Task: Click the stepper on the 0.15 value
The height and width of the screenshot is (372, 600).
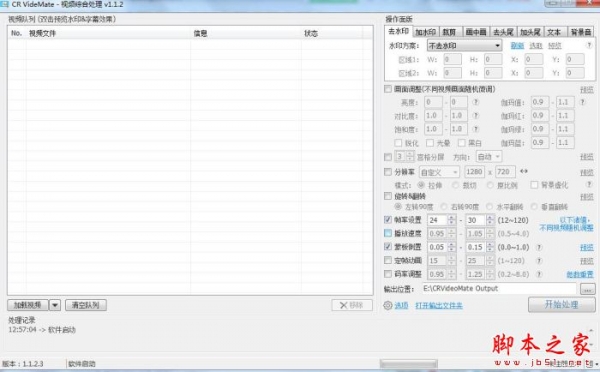Action: point(490,247)
